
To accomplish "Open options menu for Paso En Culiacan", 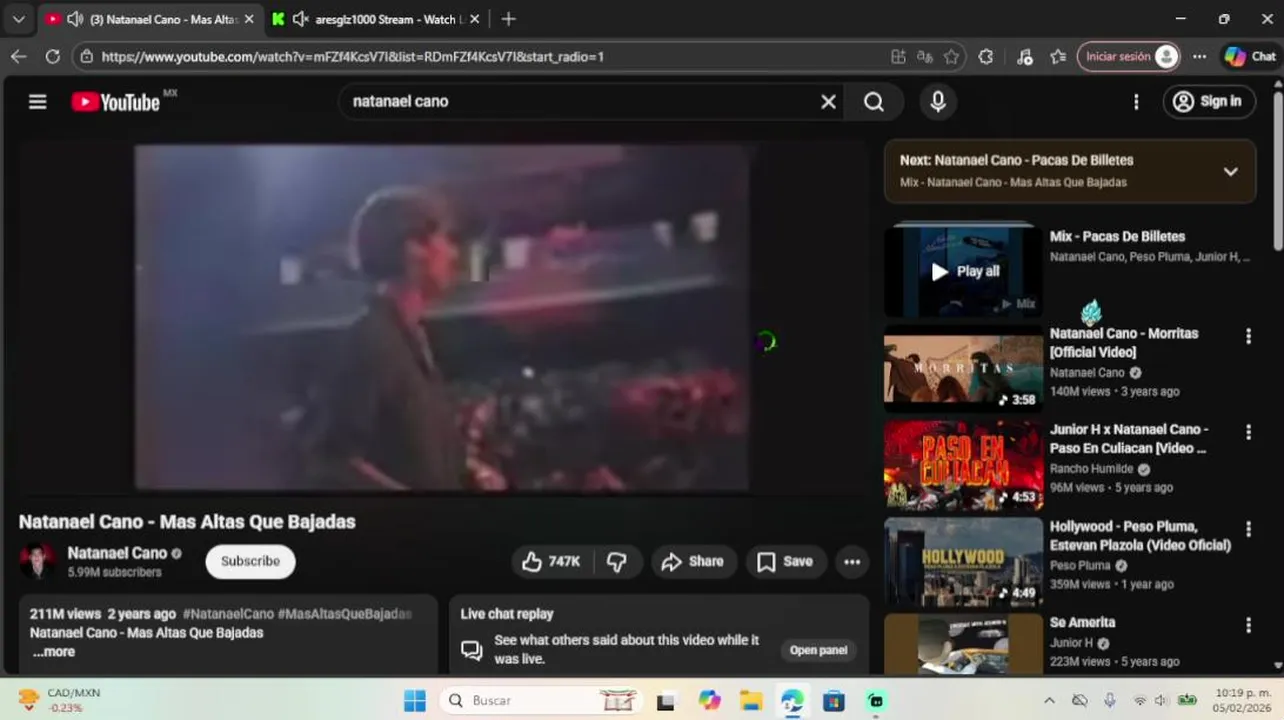I will pyautogui.click(x=1248, y=432).
